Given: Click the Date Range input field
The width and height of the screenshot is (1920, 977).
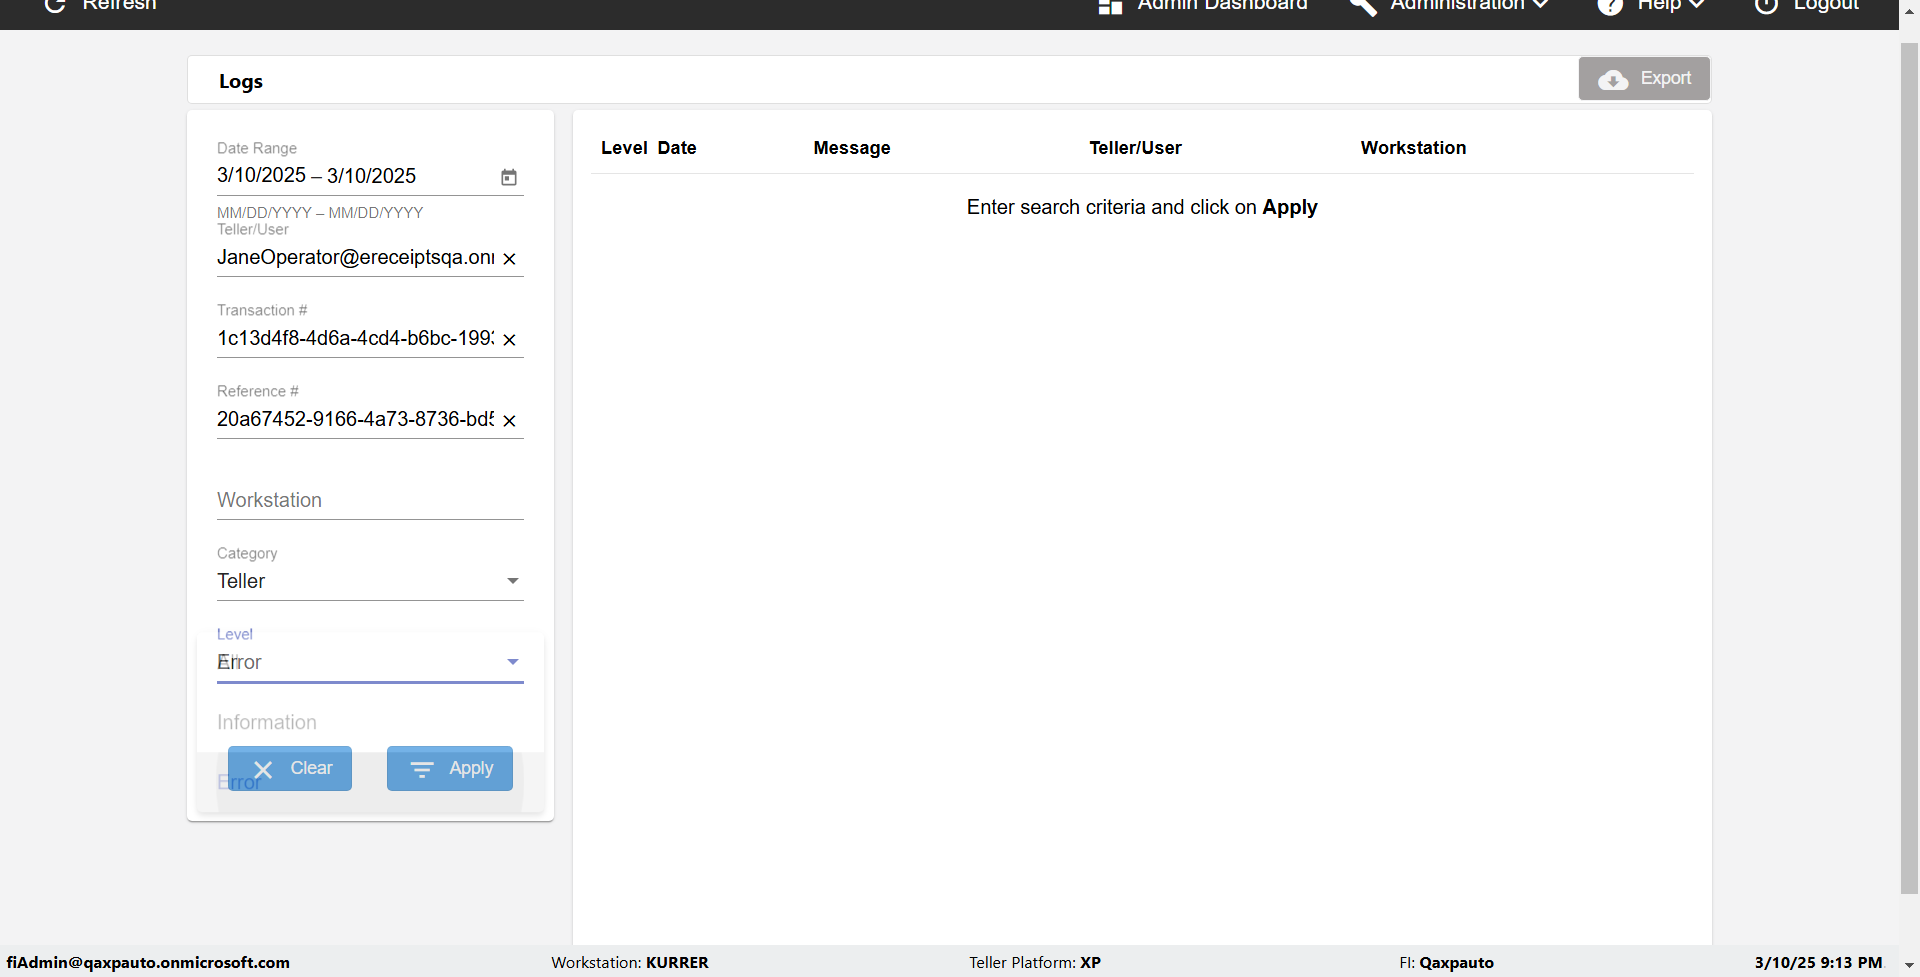Looking at the screenshot, I should [355, 176].
